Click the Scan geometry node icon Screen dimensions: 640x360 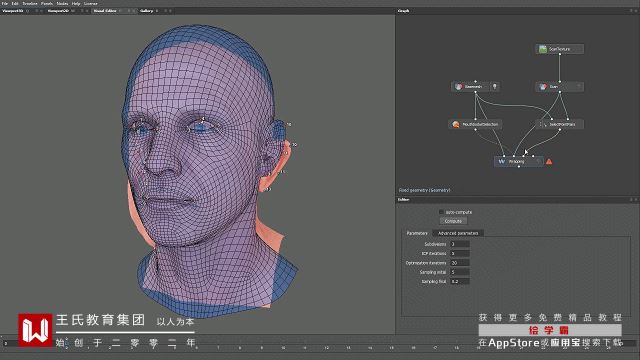[x=542, y=87]
